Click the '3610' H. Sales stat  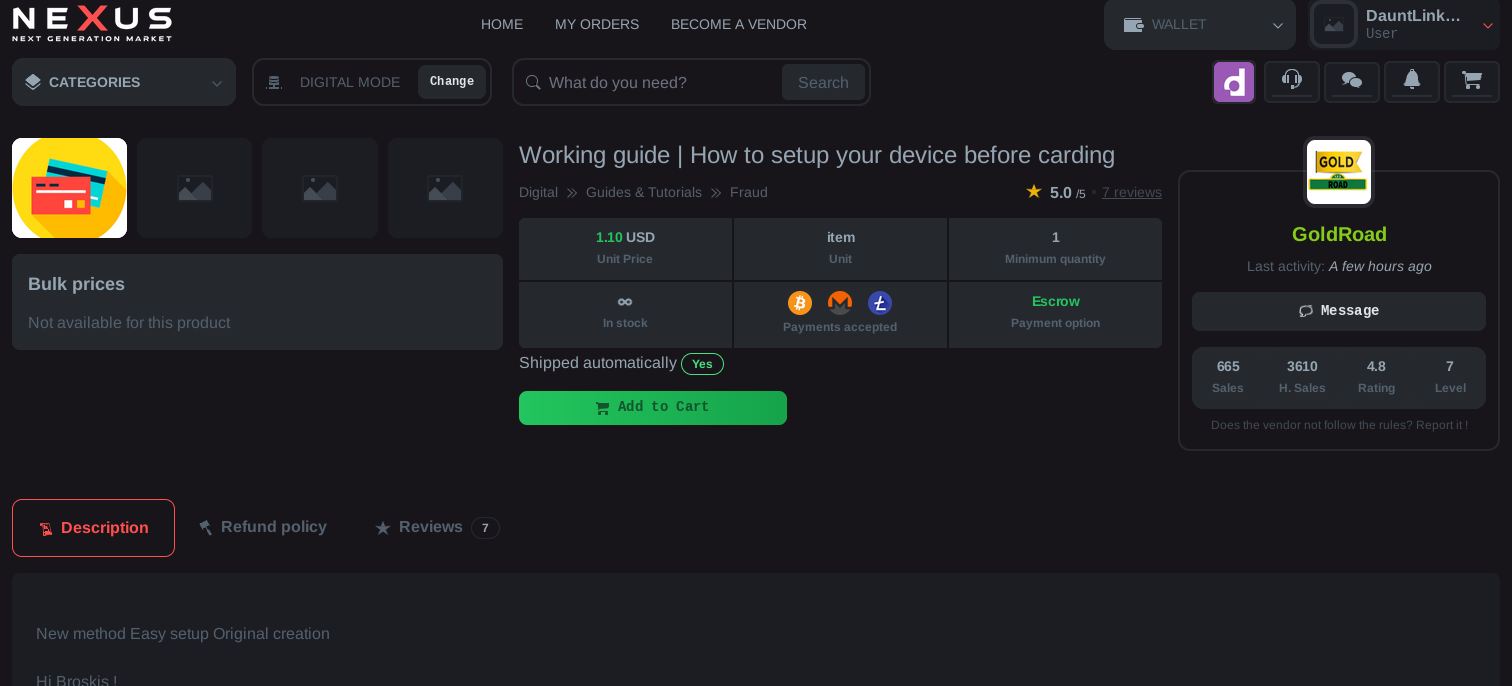[x=1302, y=366]
